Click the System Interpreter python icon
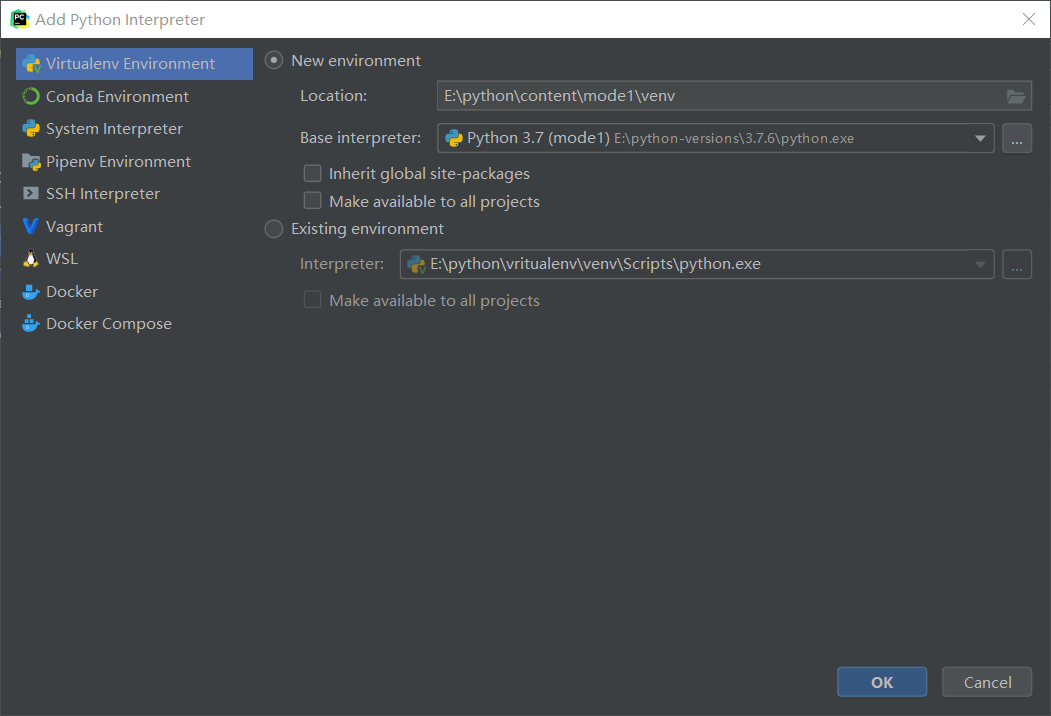The width and height of the screenshot is (1051, 716). [x=31, y=129]
